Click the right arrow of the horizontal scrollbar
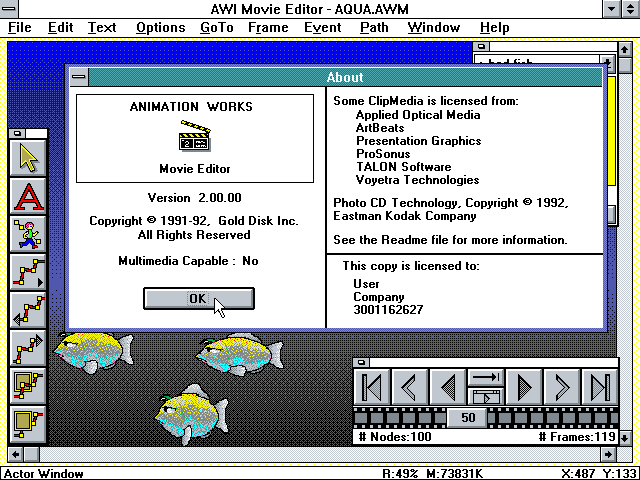Viewport: 640px width, 480px height. point(608,454)
